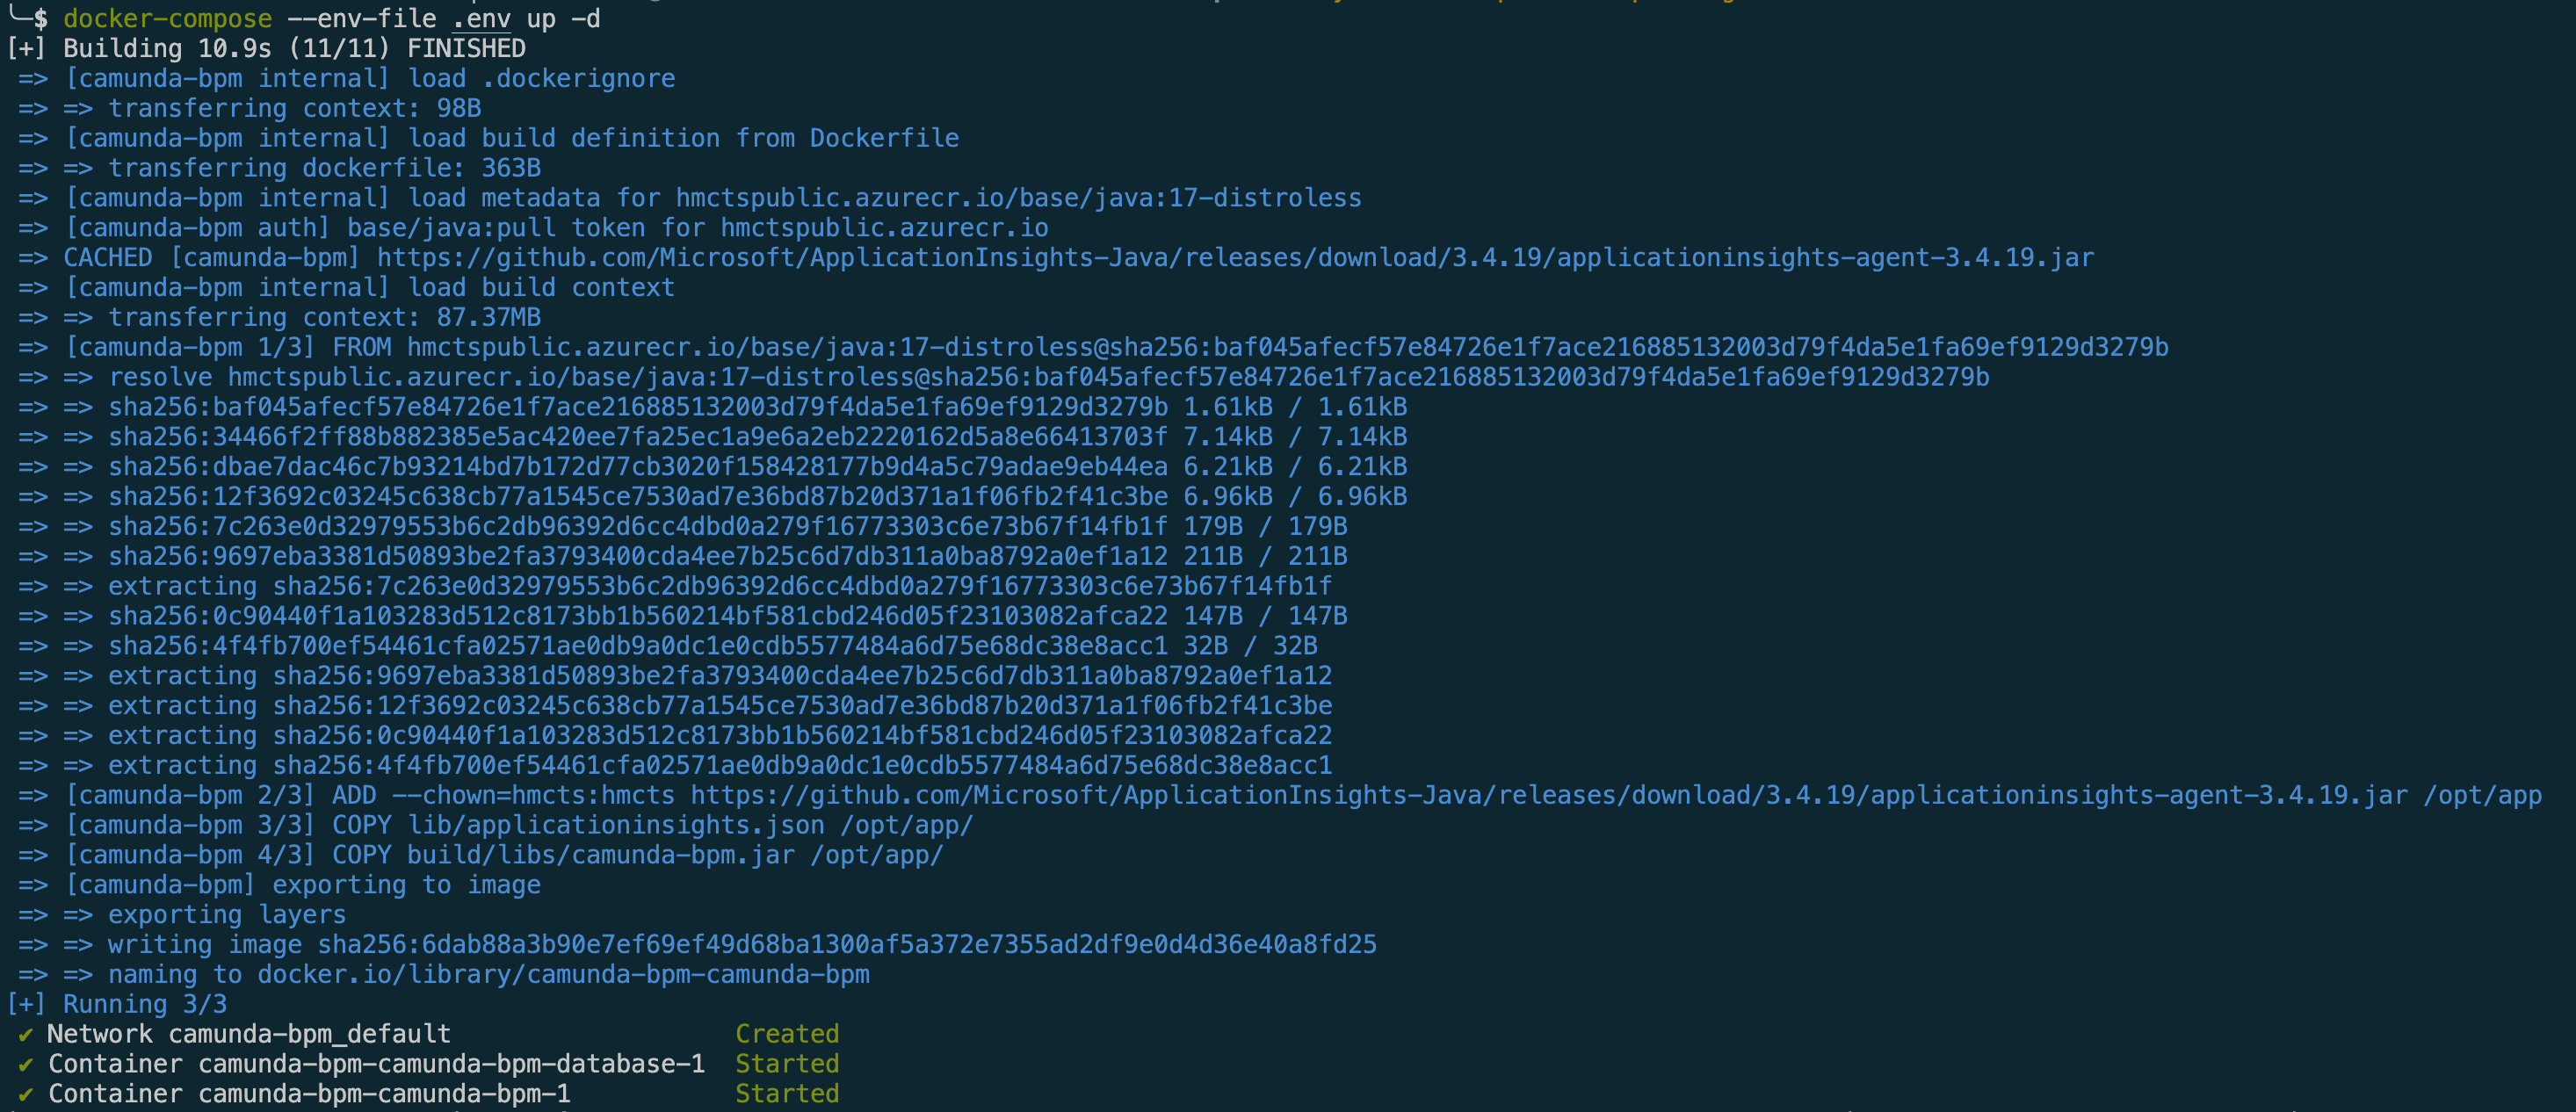Open the GitHub URL in the CACHED line

(1235, 258)
